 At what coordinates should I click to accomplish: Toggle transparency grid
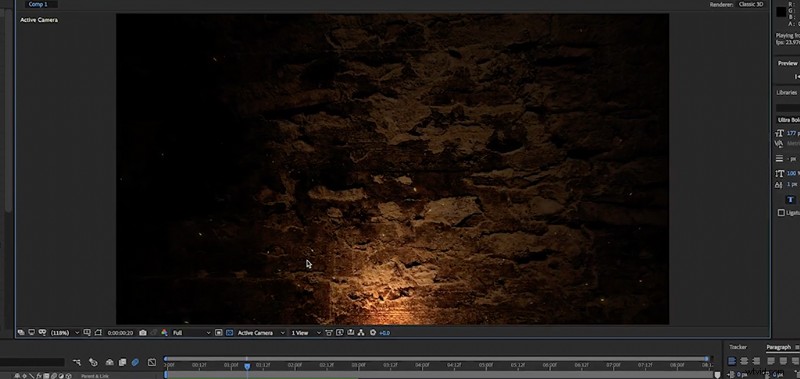tap(230, 333)
